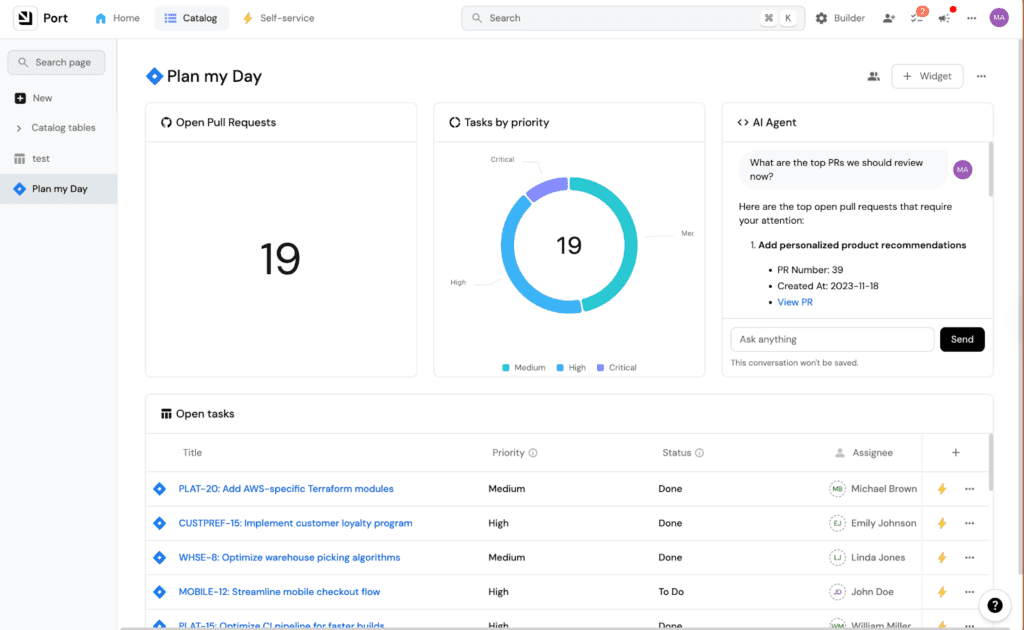The height and width of the screenshot is (630, 1024).
Task: Open the page options ellipsis next to Widget
Action: pyautogui.click(x=981, y=76)
